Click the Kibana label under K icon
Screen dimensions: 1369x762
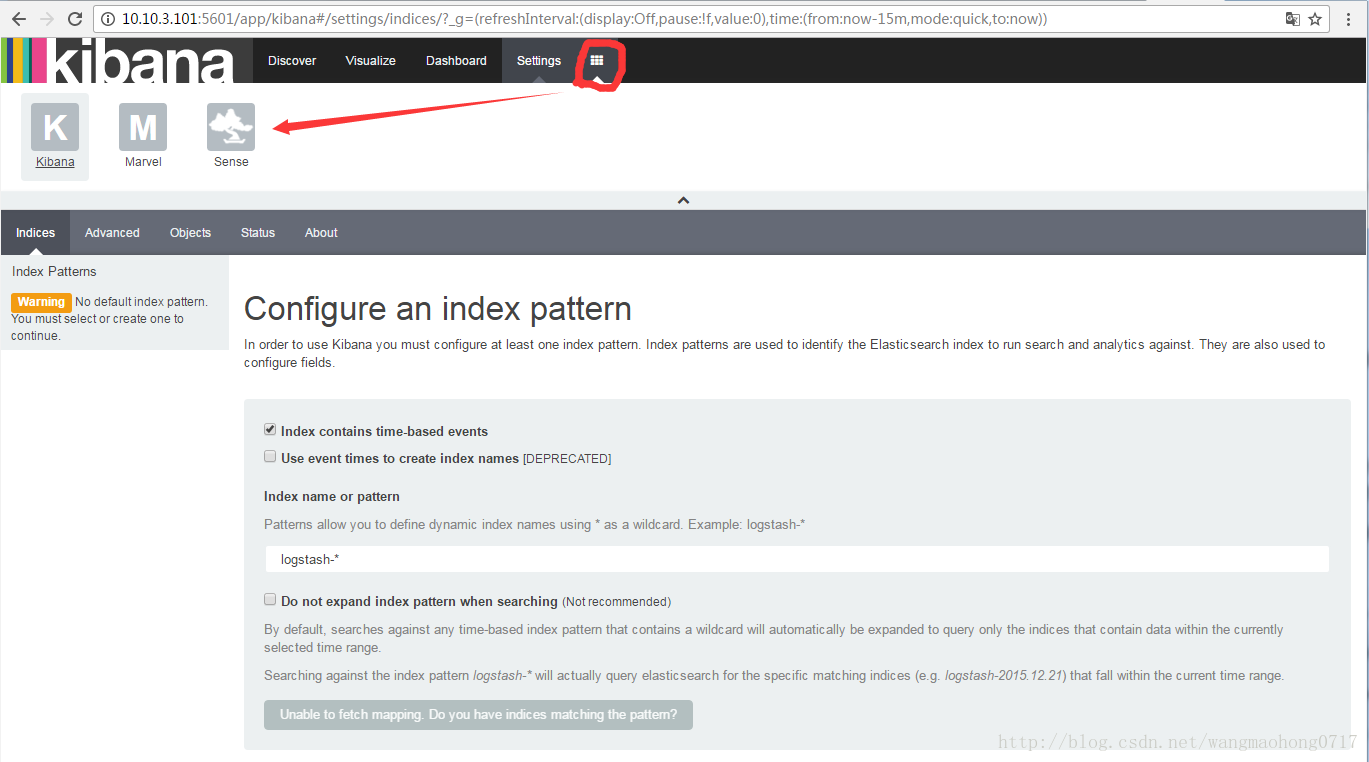(x=55, y=162)
